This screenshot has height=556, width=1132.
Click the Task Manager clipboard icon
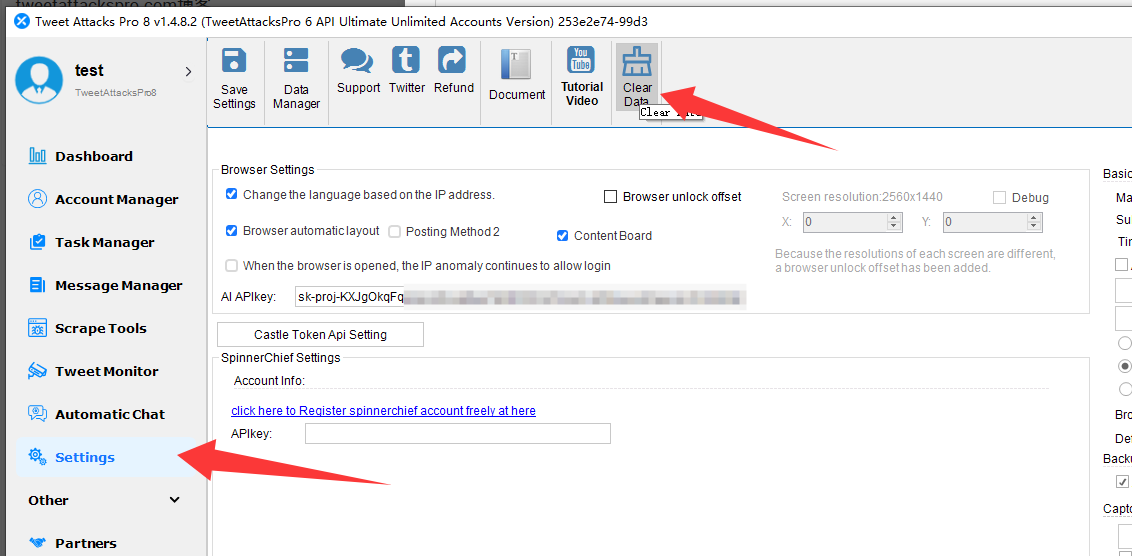[x=38, y=243]
